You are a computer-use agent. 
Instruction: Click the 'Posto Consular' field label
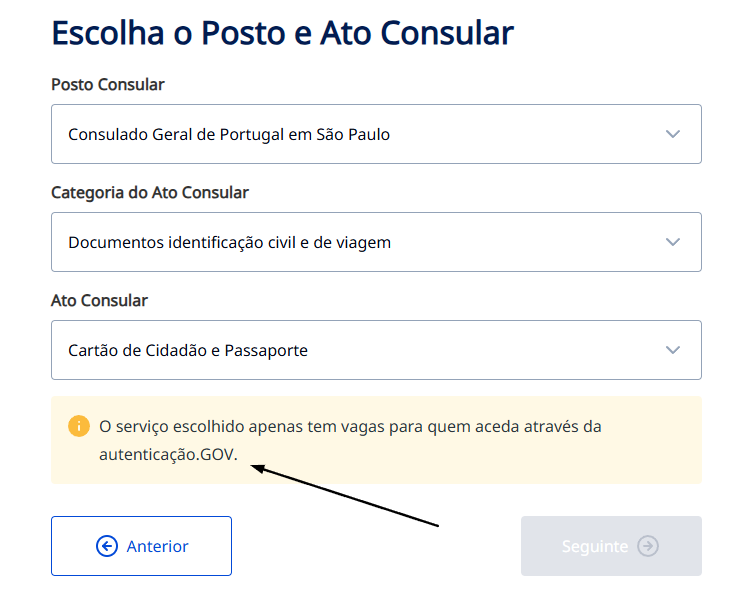pos(108,84)
